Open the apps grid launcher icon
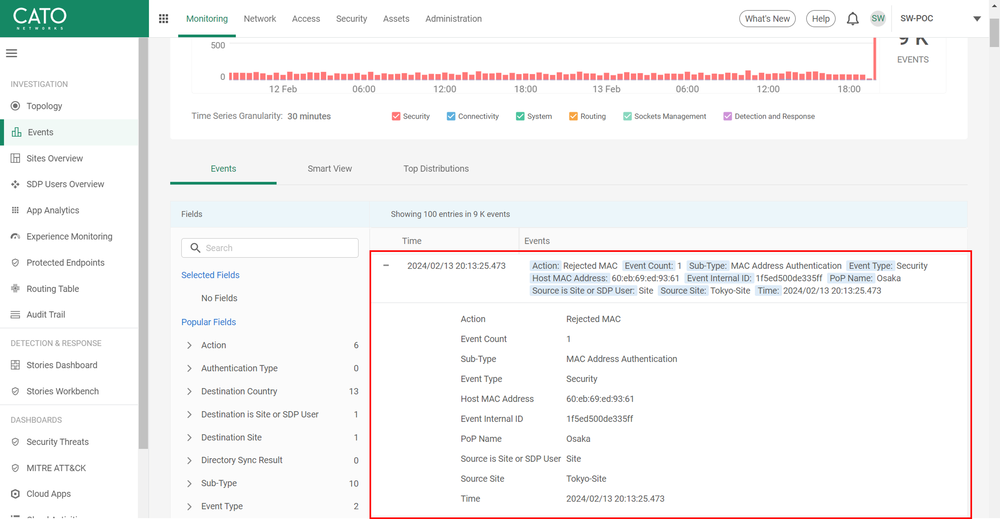Screen dimensions: 1000x519 [163, 18]
